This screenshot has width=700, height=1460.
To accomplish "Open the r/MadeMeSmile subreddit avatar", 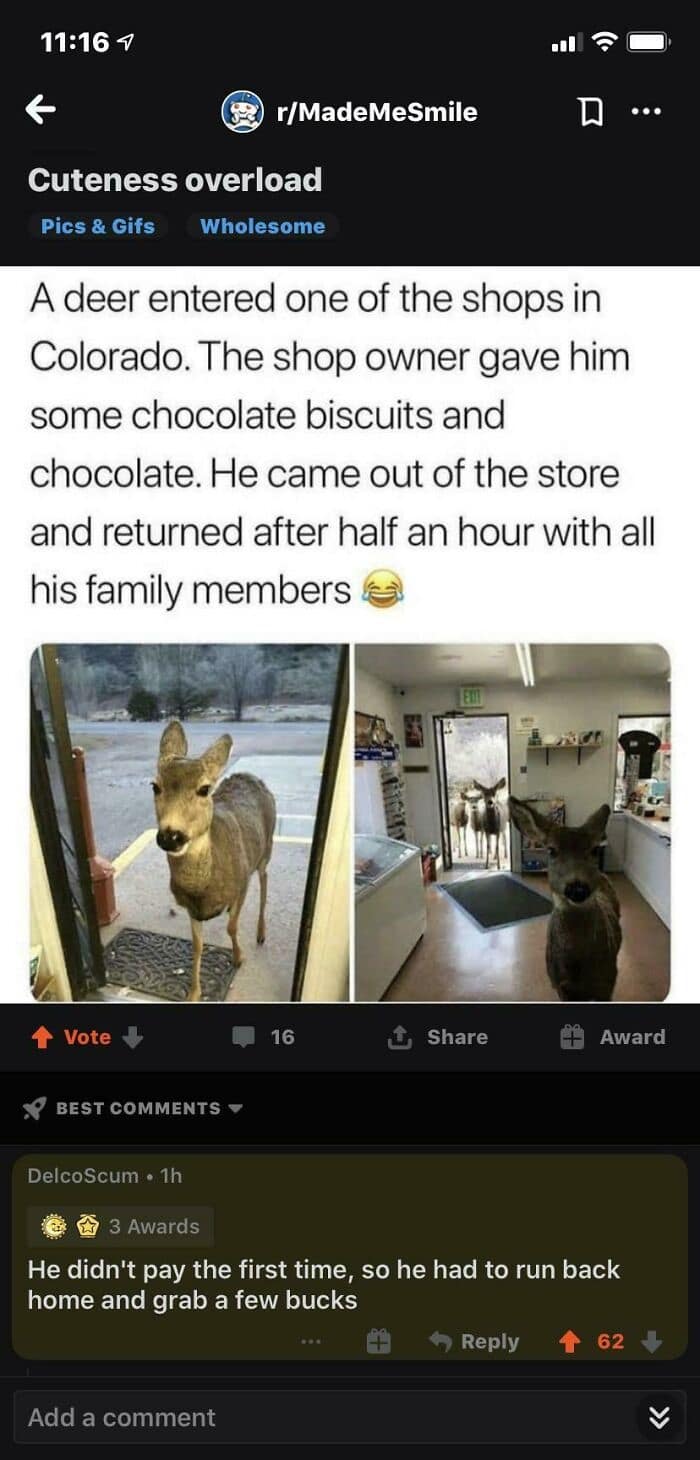I will click(242, 112).
